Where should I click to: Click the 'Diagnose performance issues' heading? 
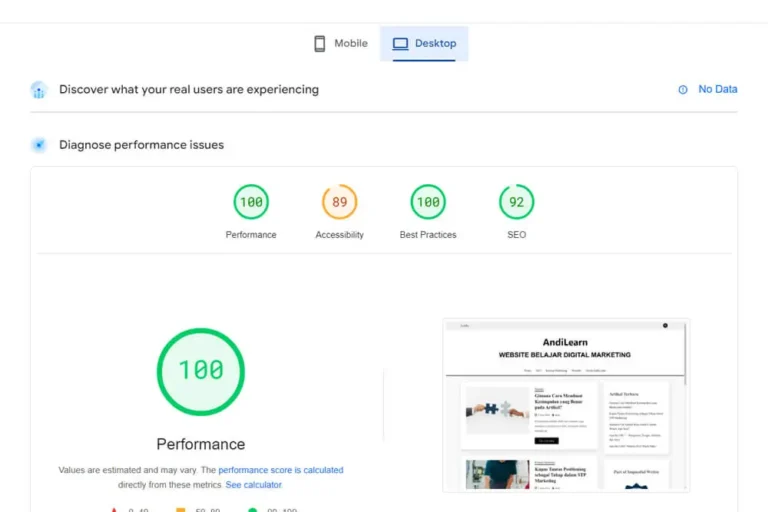coord(142,145)
